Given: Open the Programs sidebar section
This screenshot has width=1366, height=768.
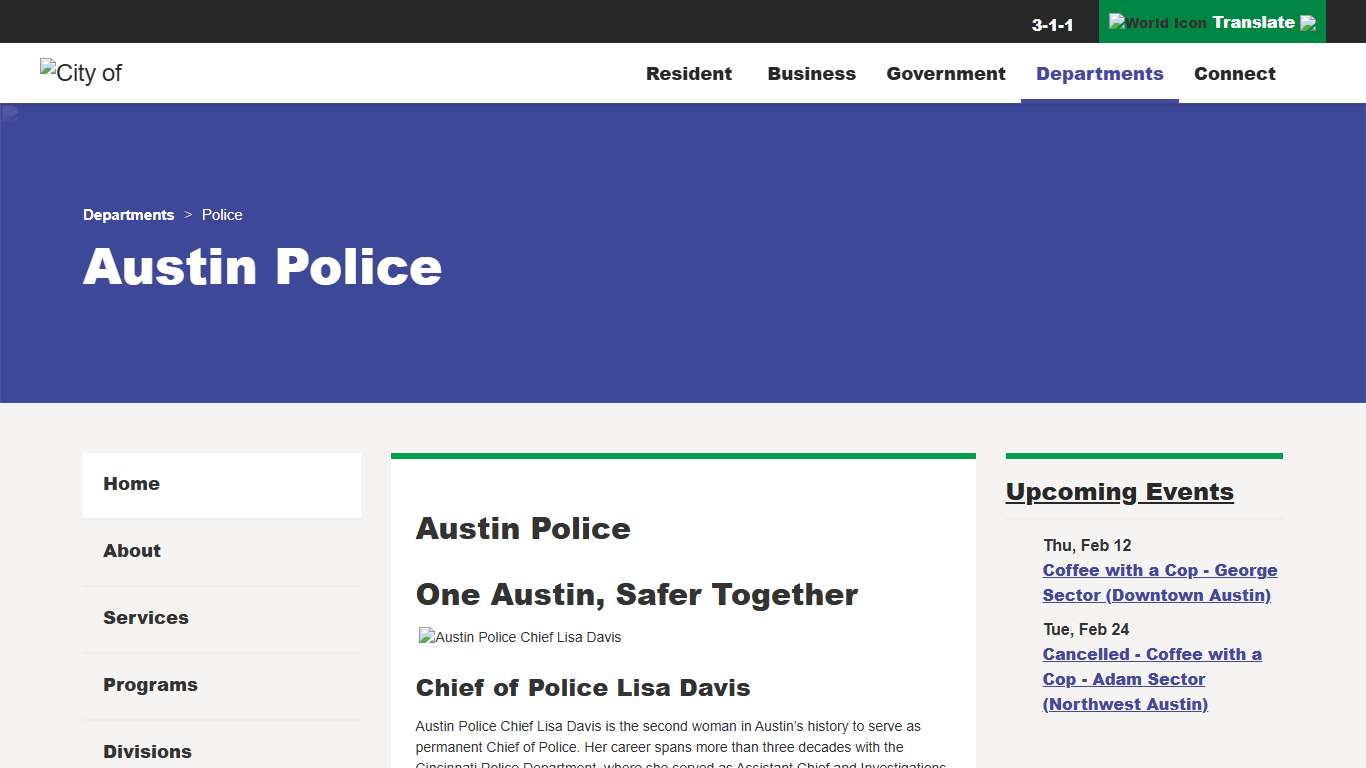Looking at the screenshot, I should (x=150, y=685).
